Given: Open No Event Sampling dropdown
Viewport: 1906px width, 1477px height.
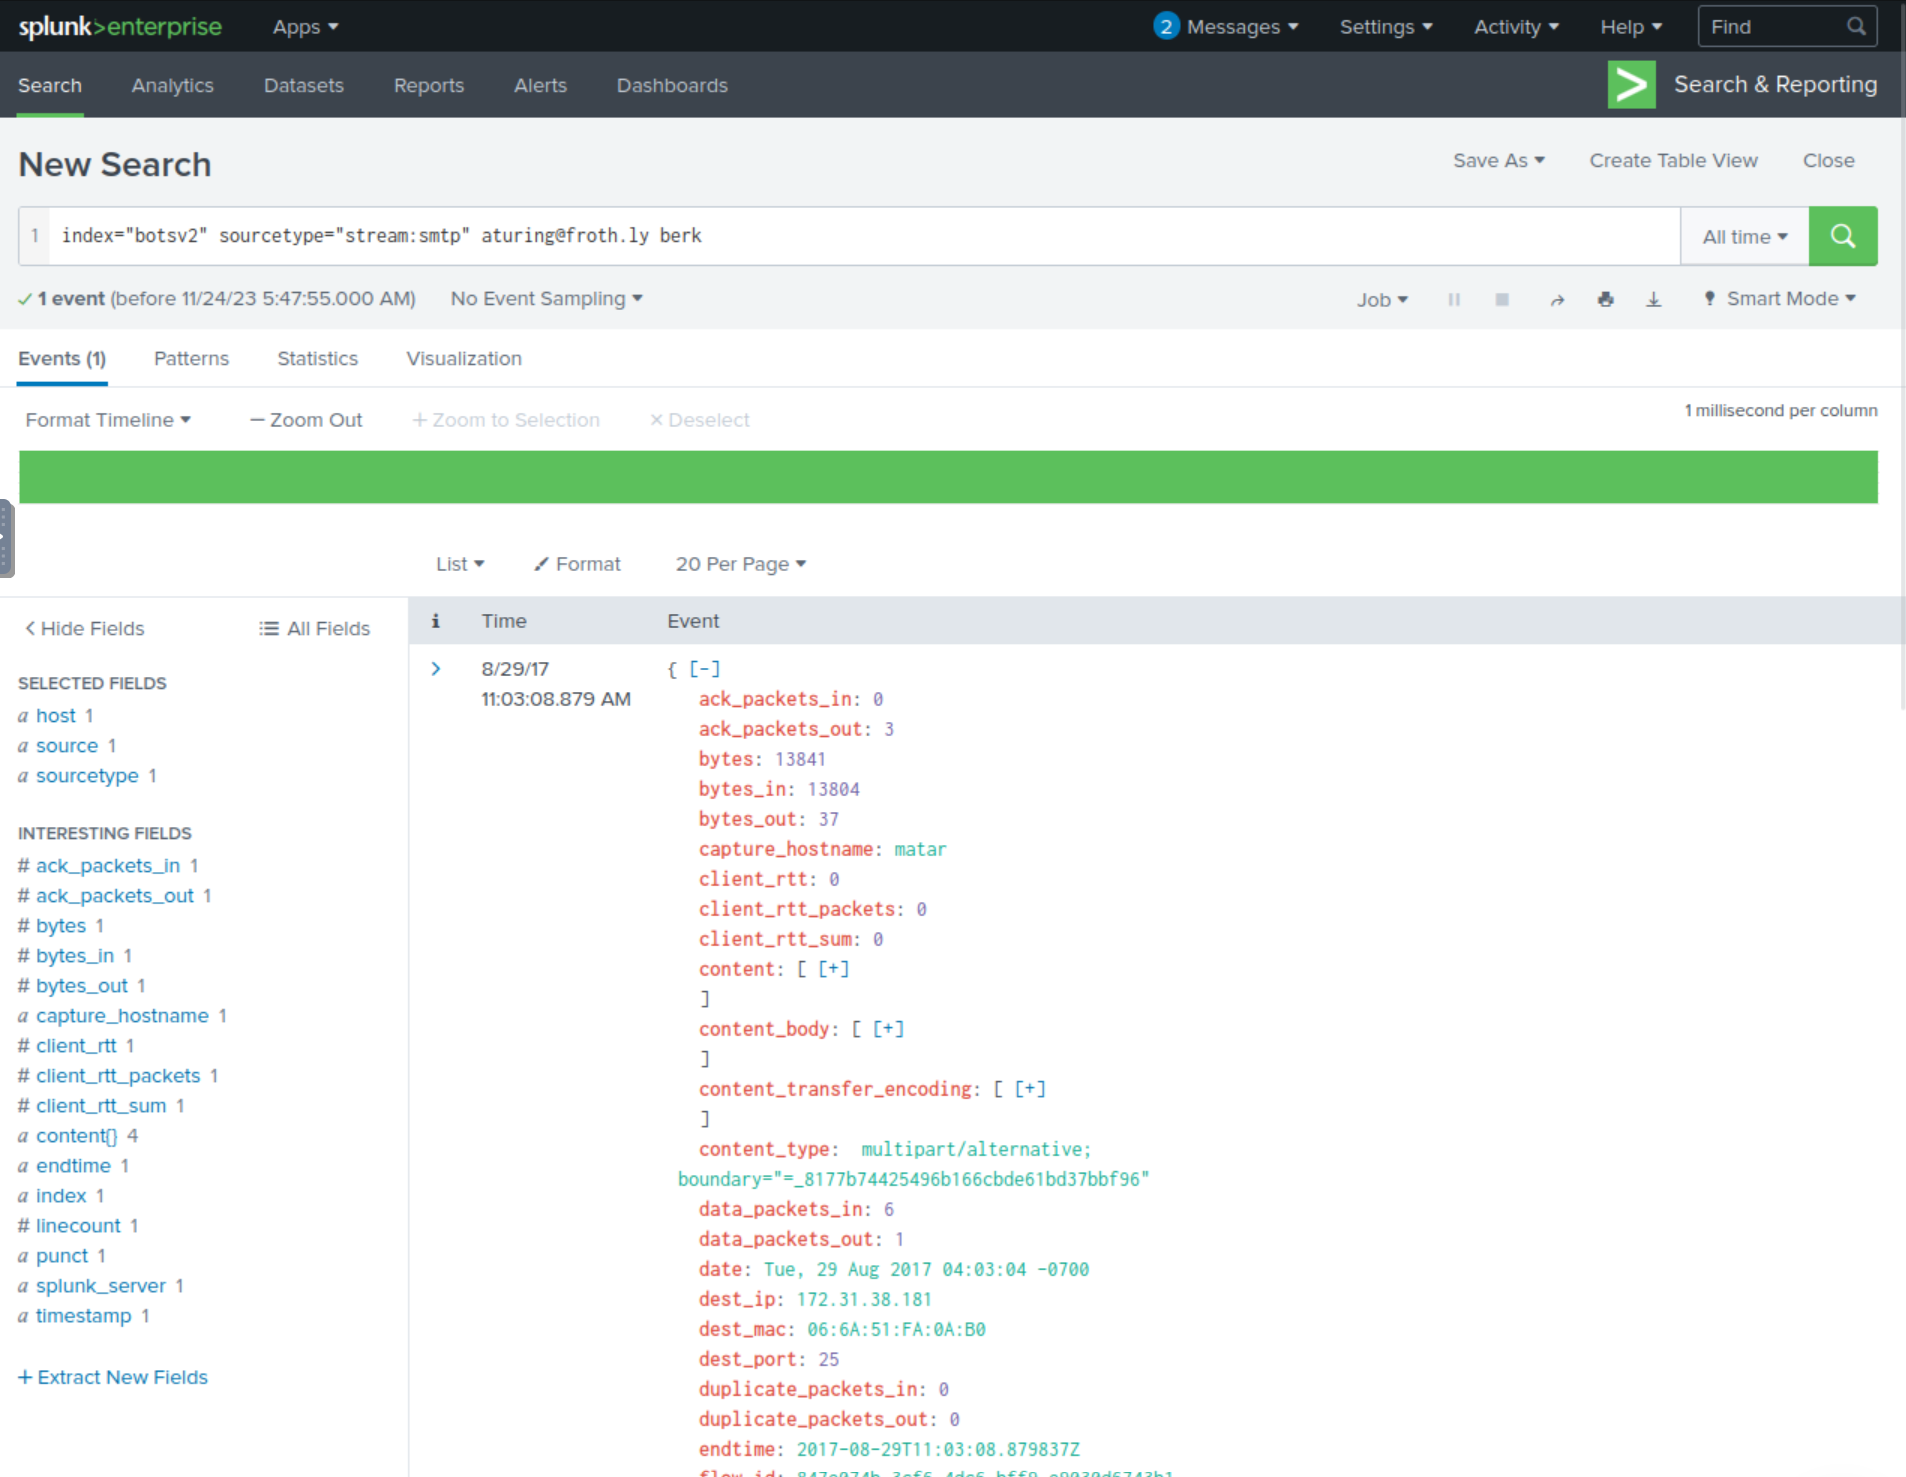Looking at the screenshot, I should pos(546,299).
